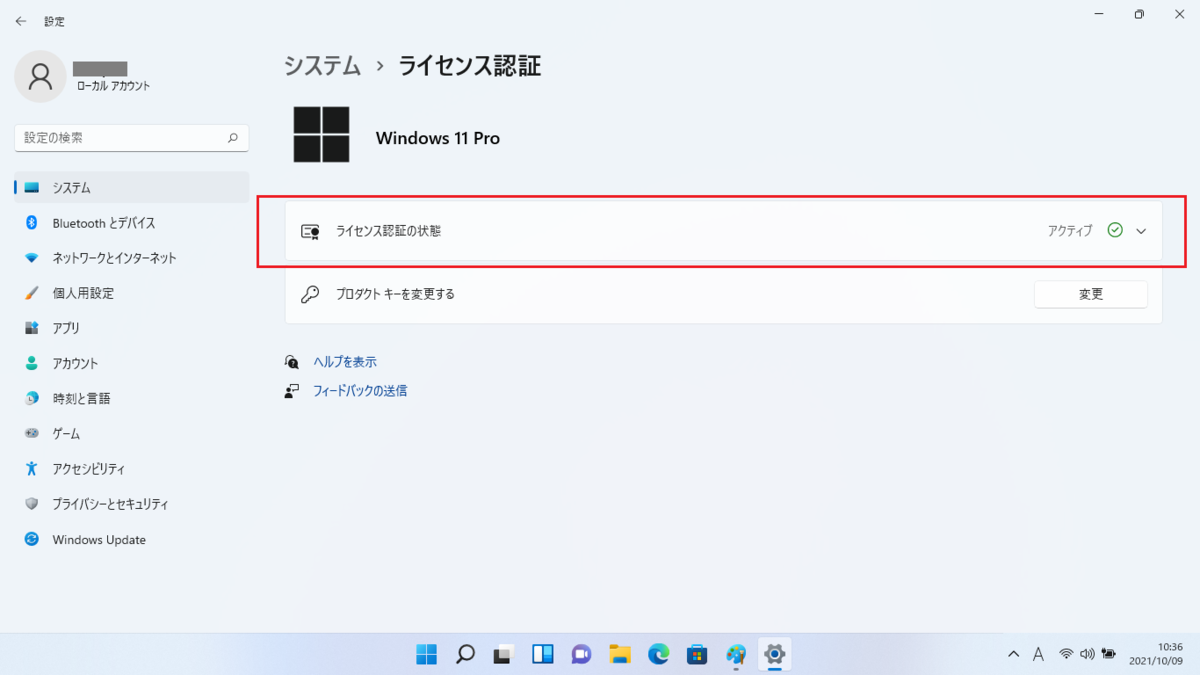This screenshot has width=1200, height=675.
Task: Open Microsoft Store from taskbar
Action: pos(697,654)
